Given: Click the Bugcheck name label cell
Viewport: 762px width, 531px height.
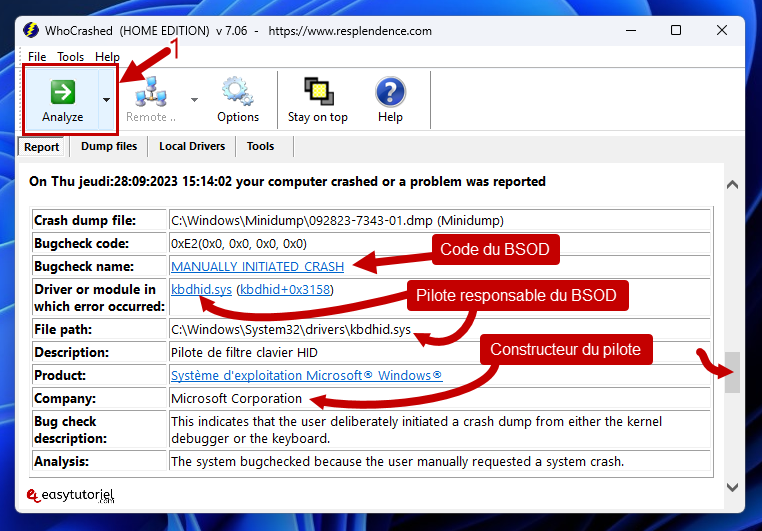Looking at the screenshot, I should tap(100, 267).
